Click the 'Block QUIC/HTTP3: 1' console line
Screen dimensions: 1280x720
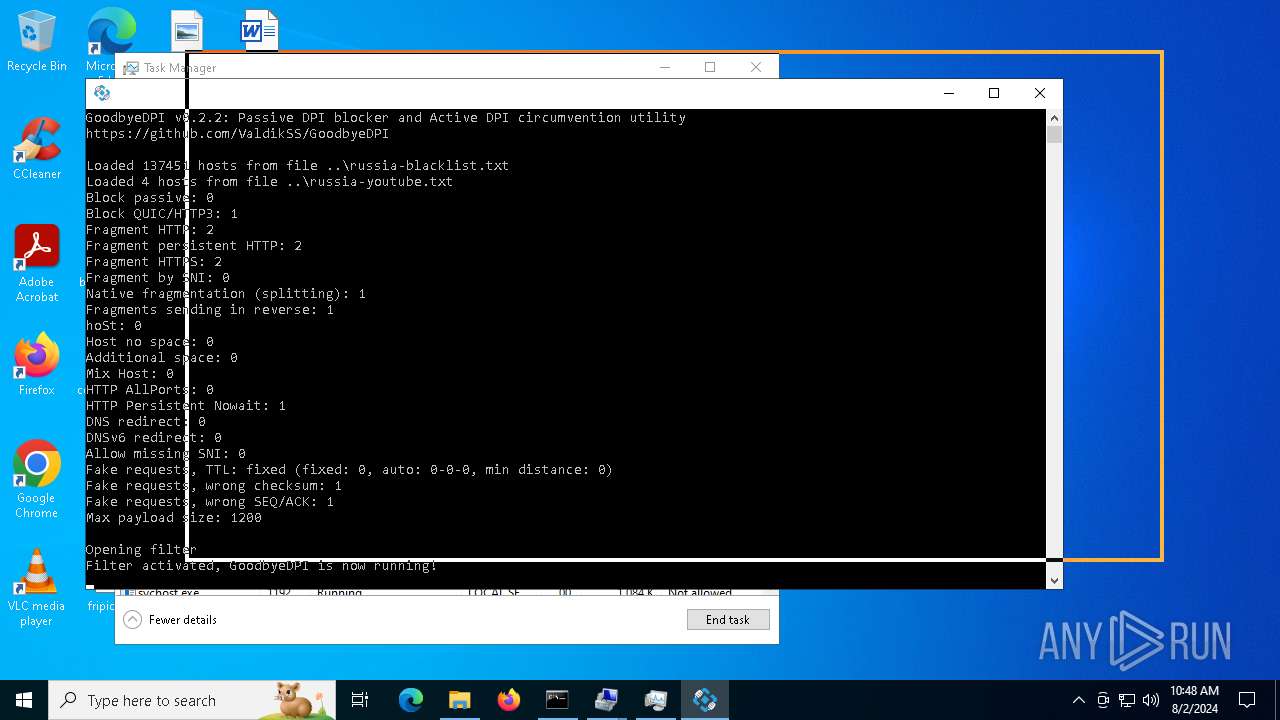click(162, 214)
